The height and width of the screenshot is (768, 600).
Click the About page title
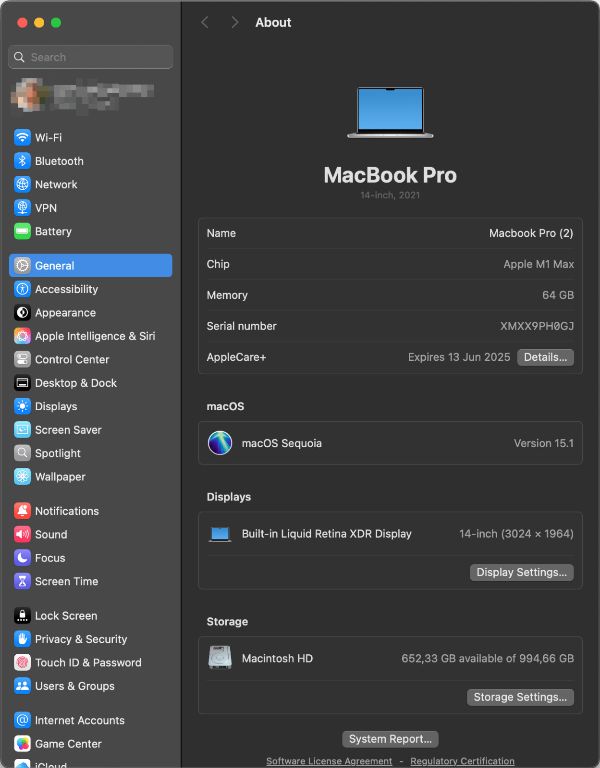273,23
